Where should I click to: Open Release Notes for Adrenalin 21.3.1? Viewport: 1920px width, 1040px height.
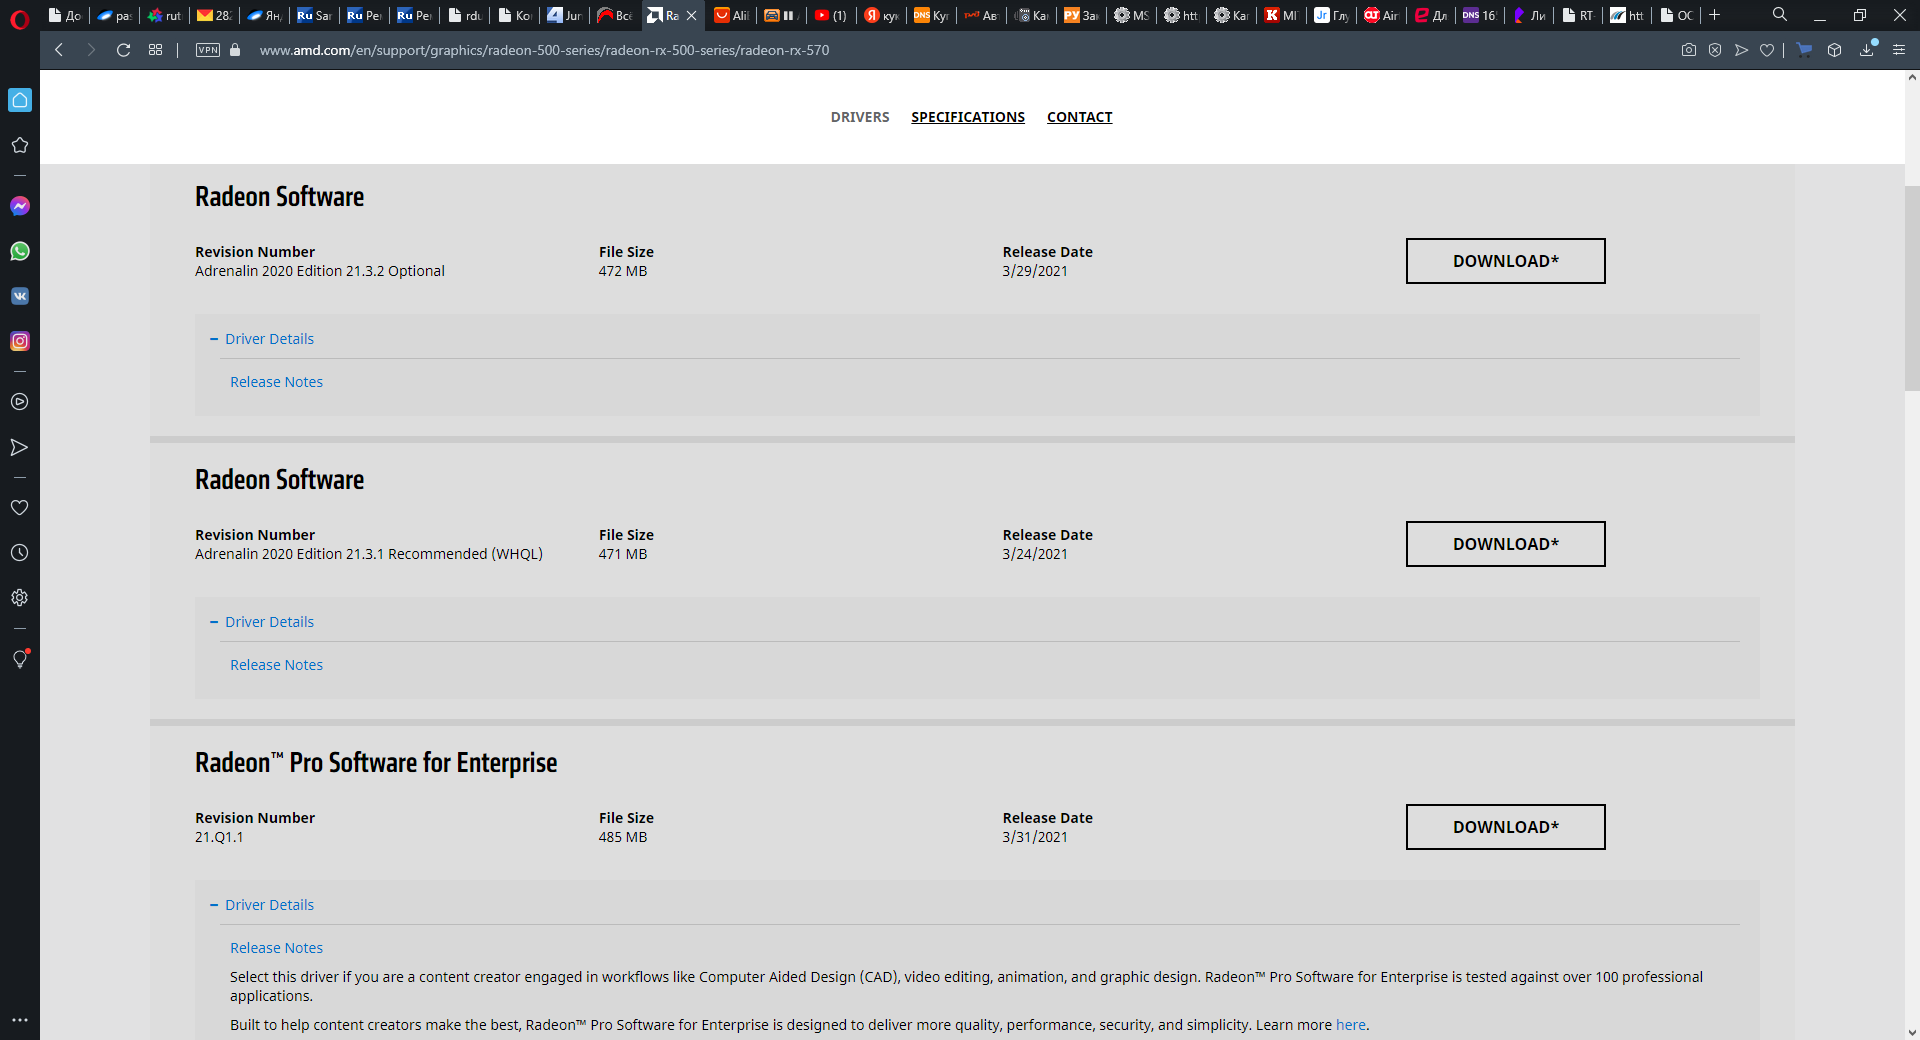point(276,665)
